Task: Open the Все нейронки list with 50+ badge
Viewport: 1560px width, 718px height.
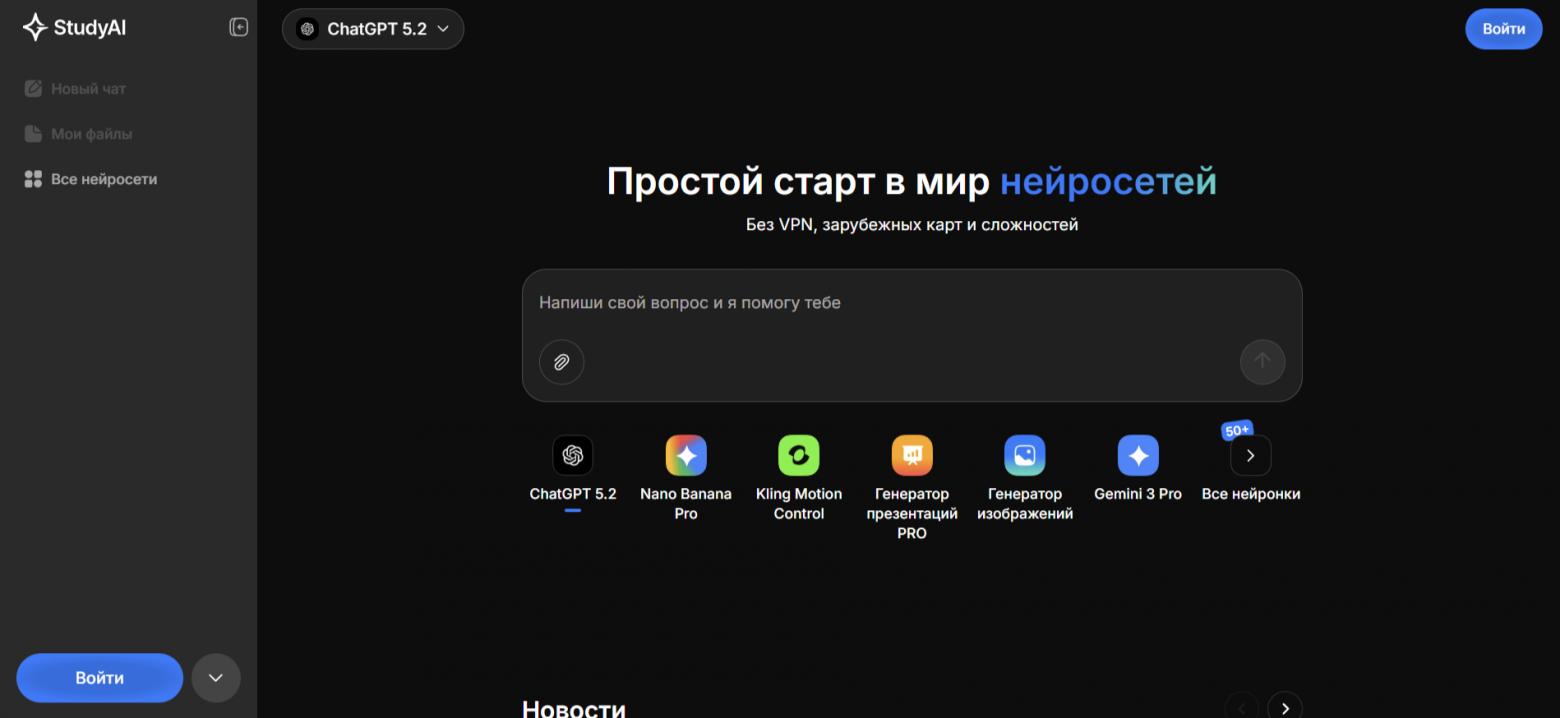Action: point(1250,455)
